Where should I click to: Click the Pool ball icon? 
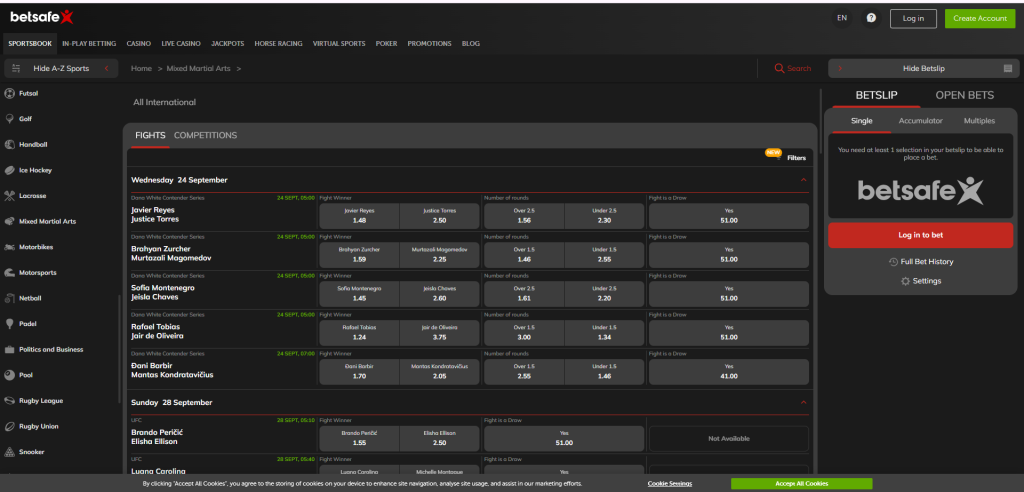tap(9, 375)
